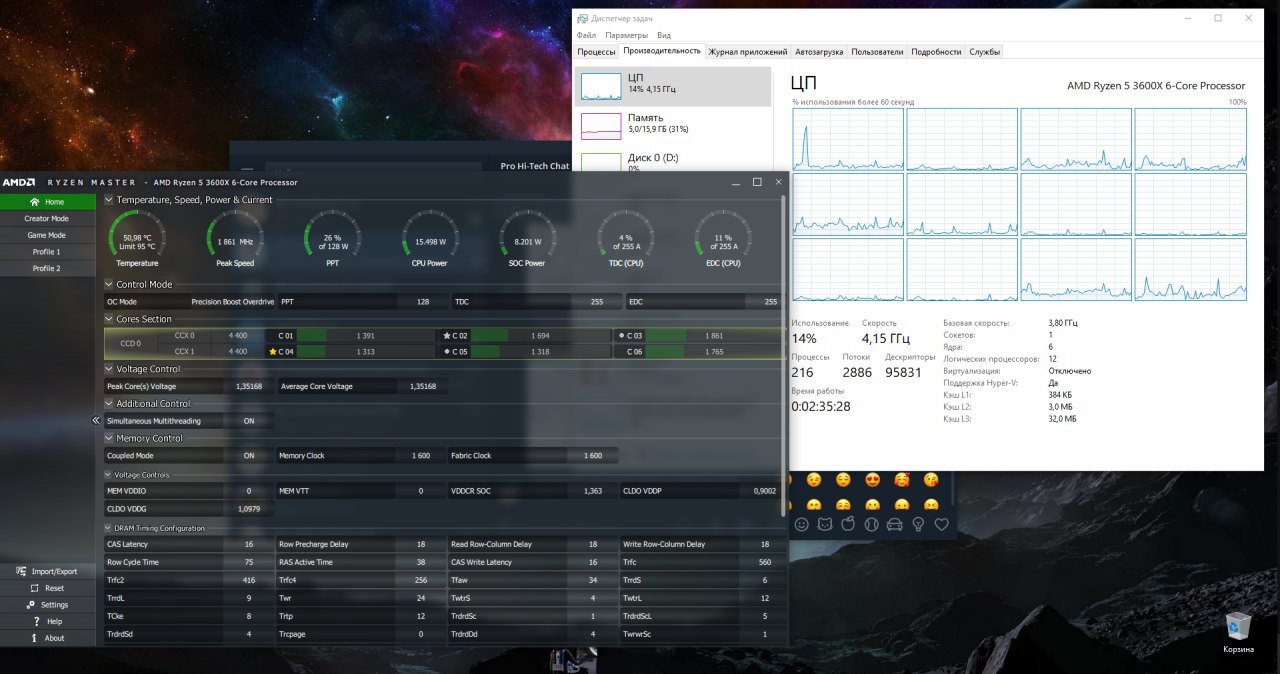Click the SOC Power gauge
The height and width of the screenshot is (674, 1280).
[x=528, y=238]
